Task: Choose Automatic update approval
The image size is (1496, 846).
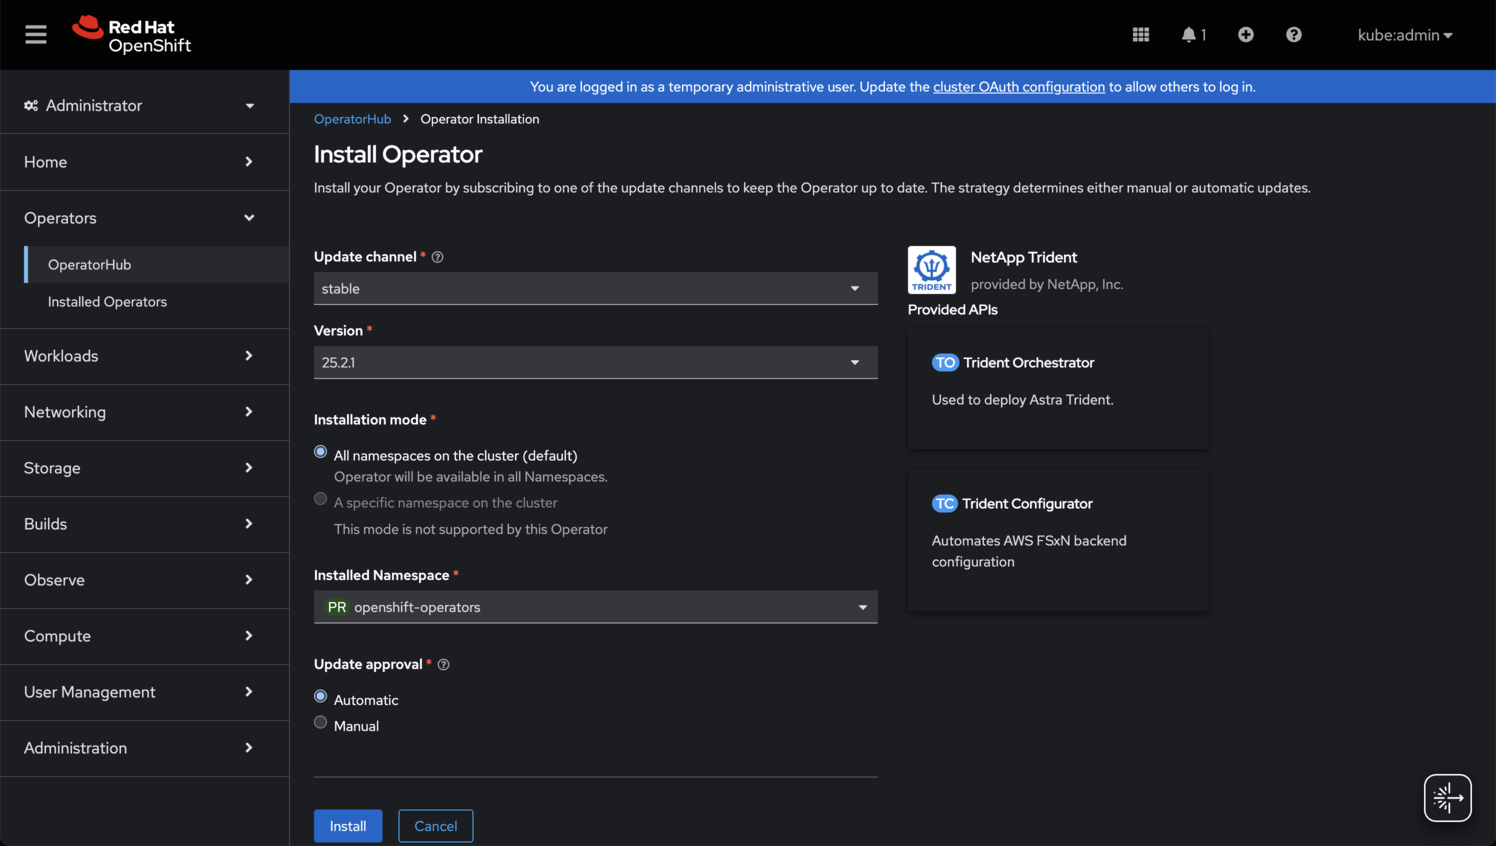Action: (321, 697)
